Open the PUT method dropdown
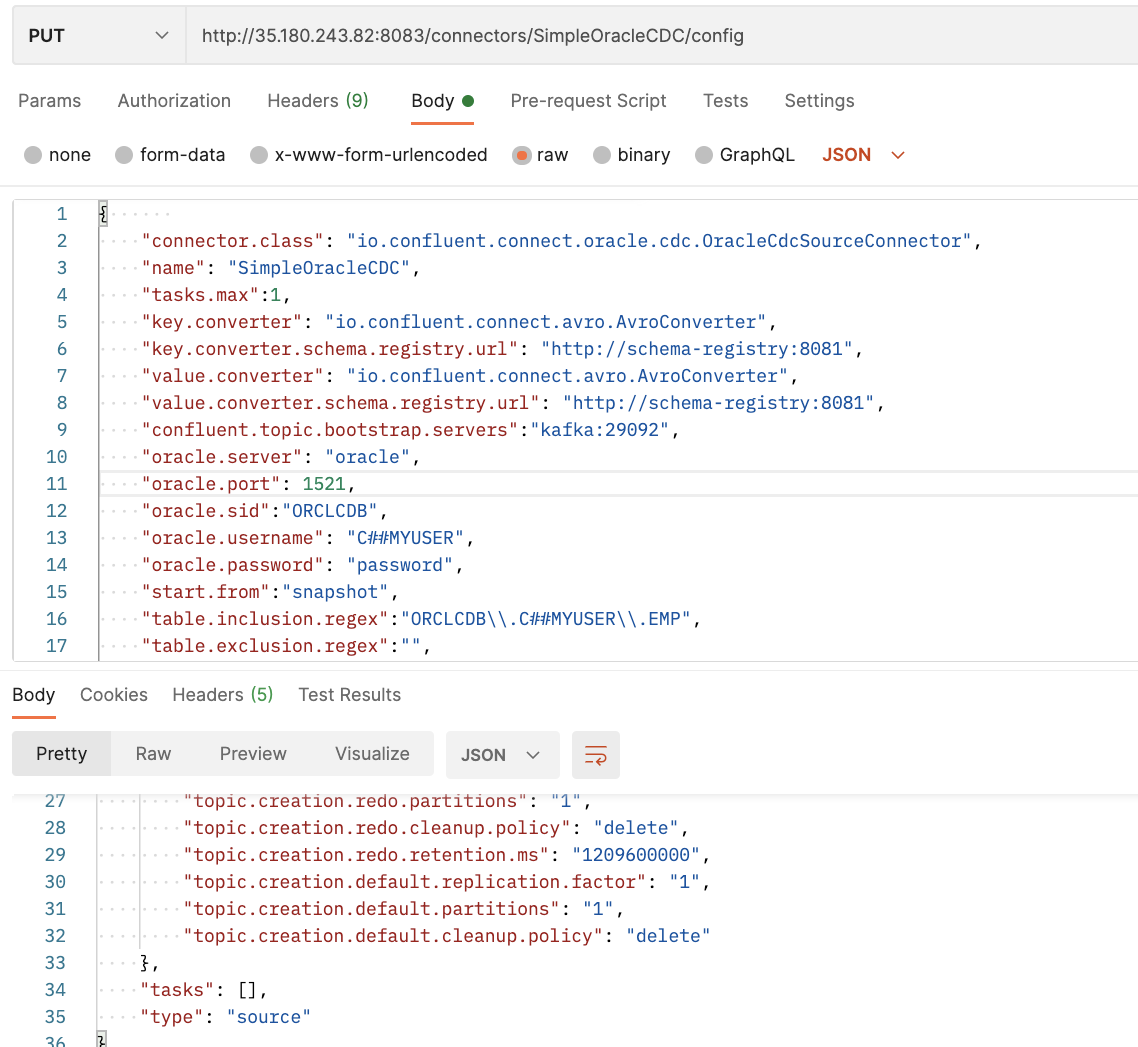Screen dimensions: 1138x1047 (x=97, y=35)
